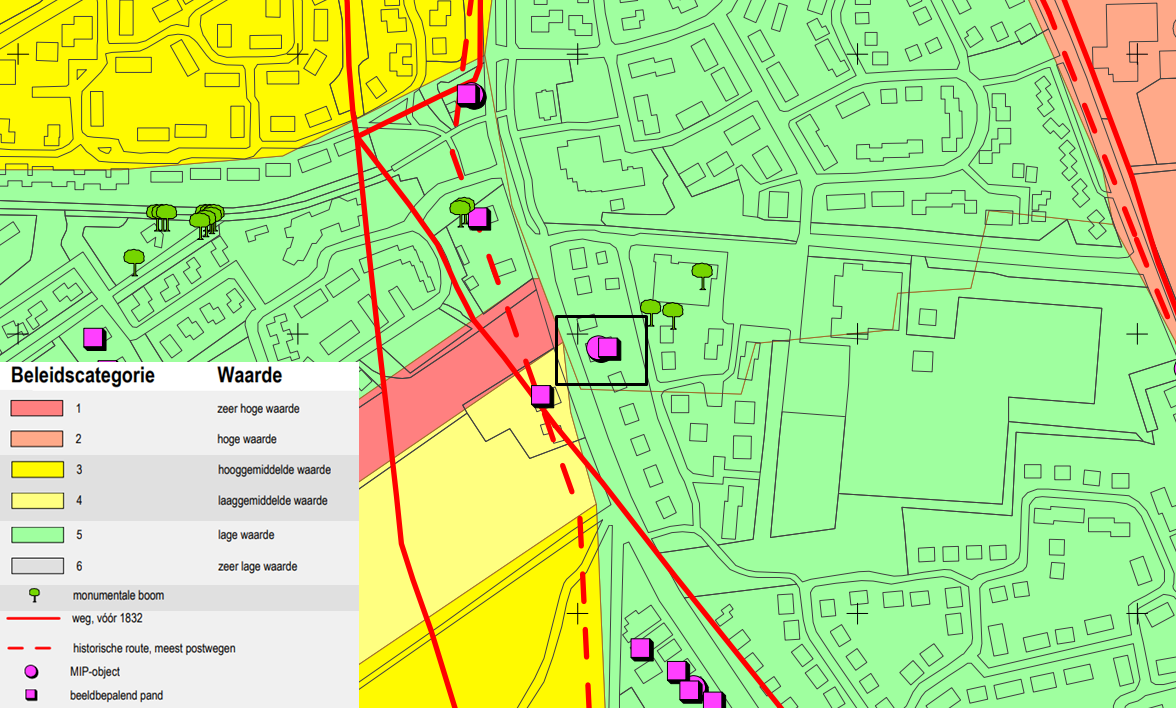Select the dashed red historische route legend symbol
1176x708 pixels.
(x=36, y=649)
